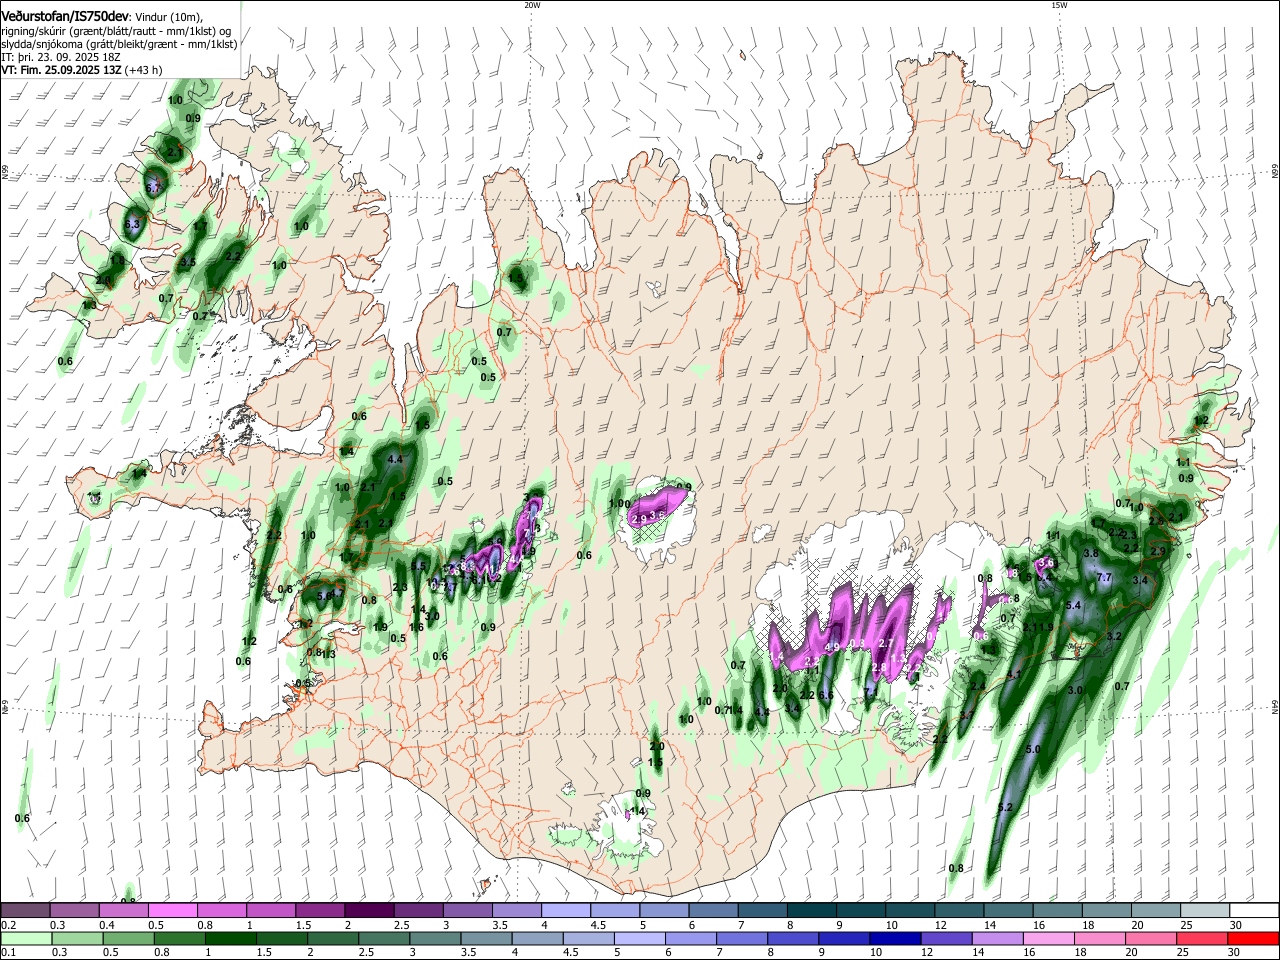This screenshot has width=1280, height=960.
Task: Click the '7.1' value south of Vatnajökull
Action: click(x=871, y=691)
